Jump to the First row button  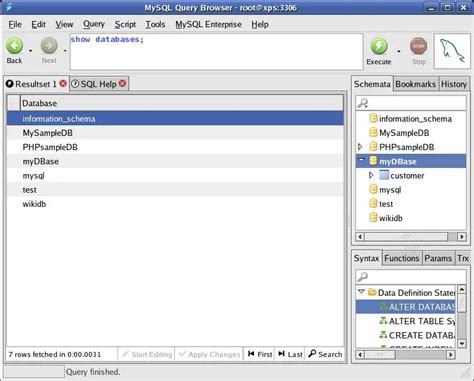[x=260, y=354]
